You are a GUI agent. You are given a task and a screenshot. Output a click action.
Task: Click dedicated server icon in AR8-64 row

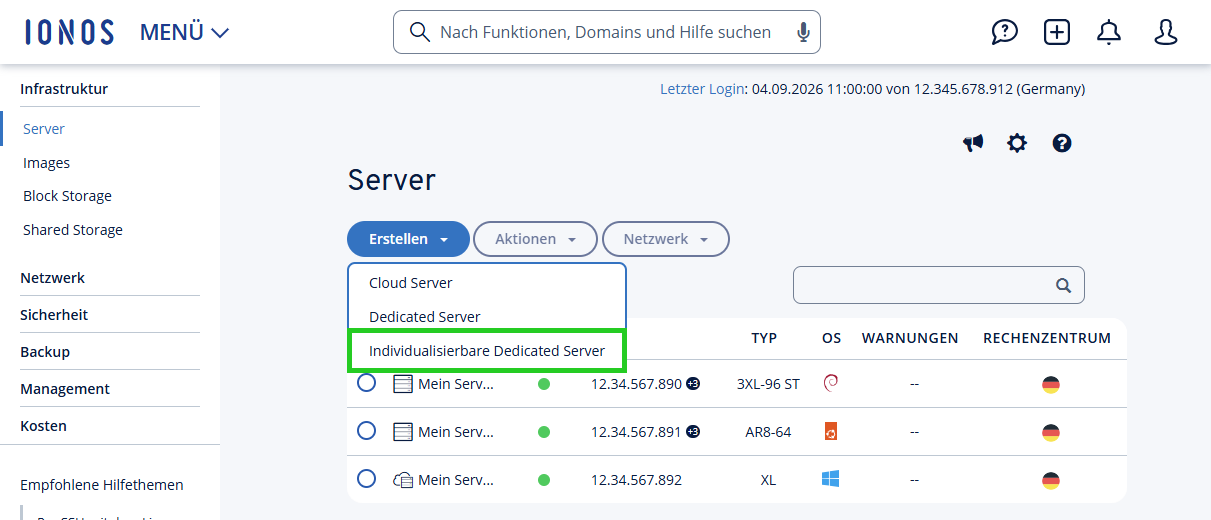pos(403,432)
